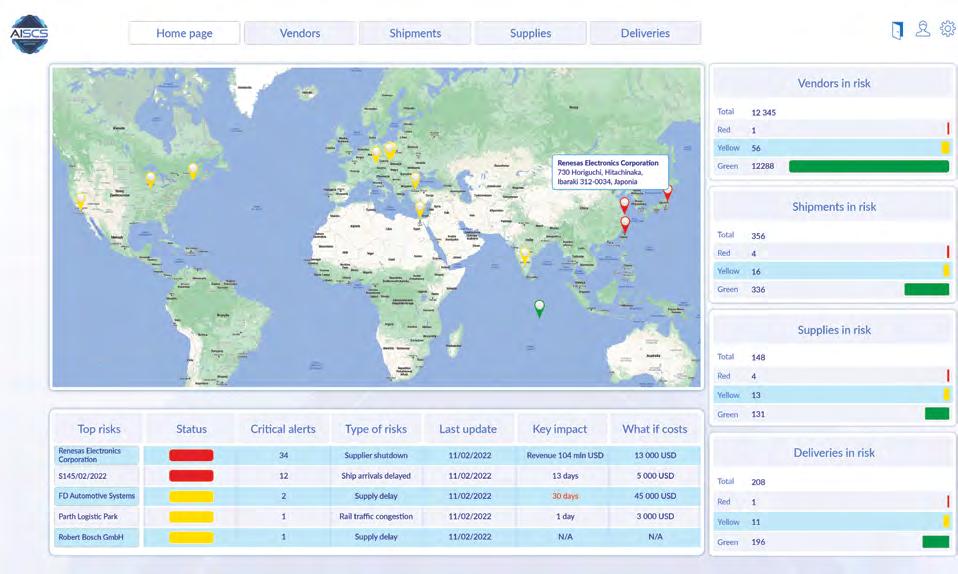Click green bar in Vendors in risk
Screen dimensions: 958x574
(x=869, y=166)
